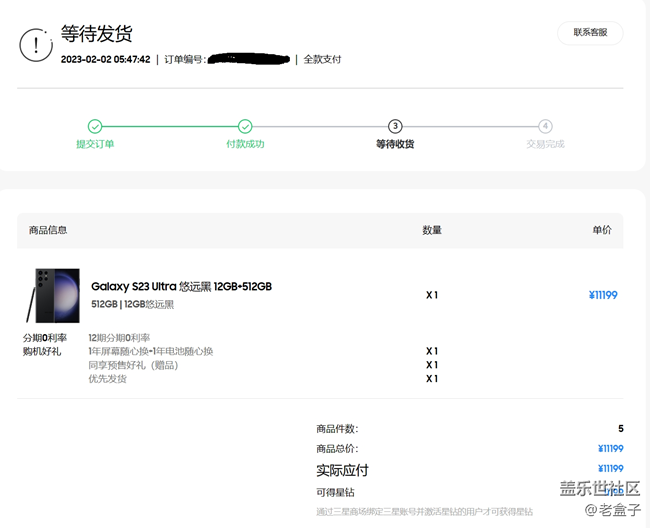Open the Galaxy S23 Ultra 悠远黑 12GB+512GB title
The width and height of the screenshot is (650, 528).
181,286
